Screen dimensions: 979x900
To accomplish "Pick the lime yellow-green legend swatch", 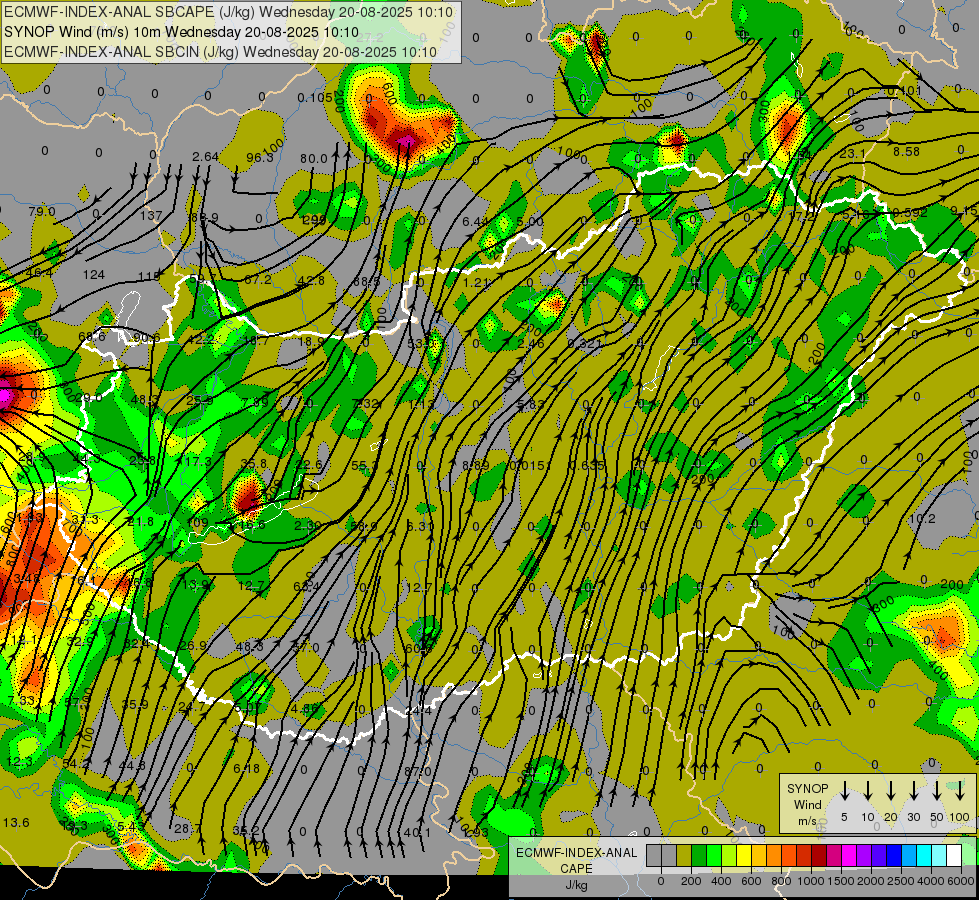I will 729,856.
